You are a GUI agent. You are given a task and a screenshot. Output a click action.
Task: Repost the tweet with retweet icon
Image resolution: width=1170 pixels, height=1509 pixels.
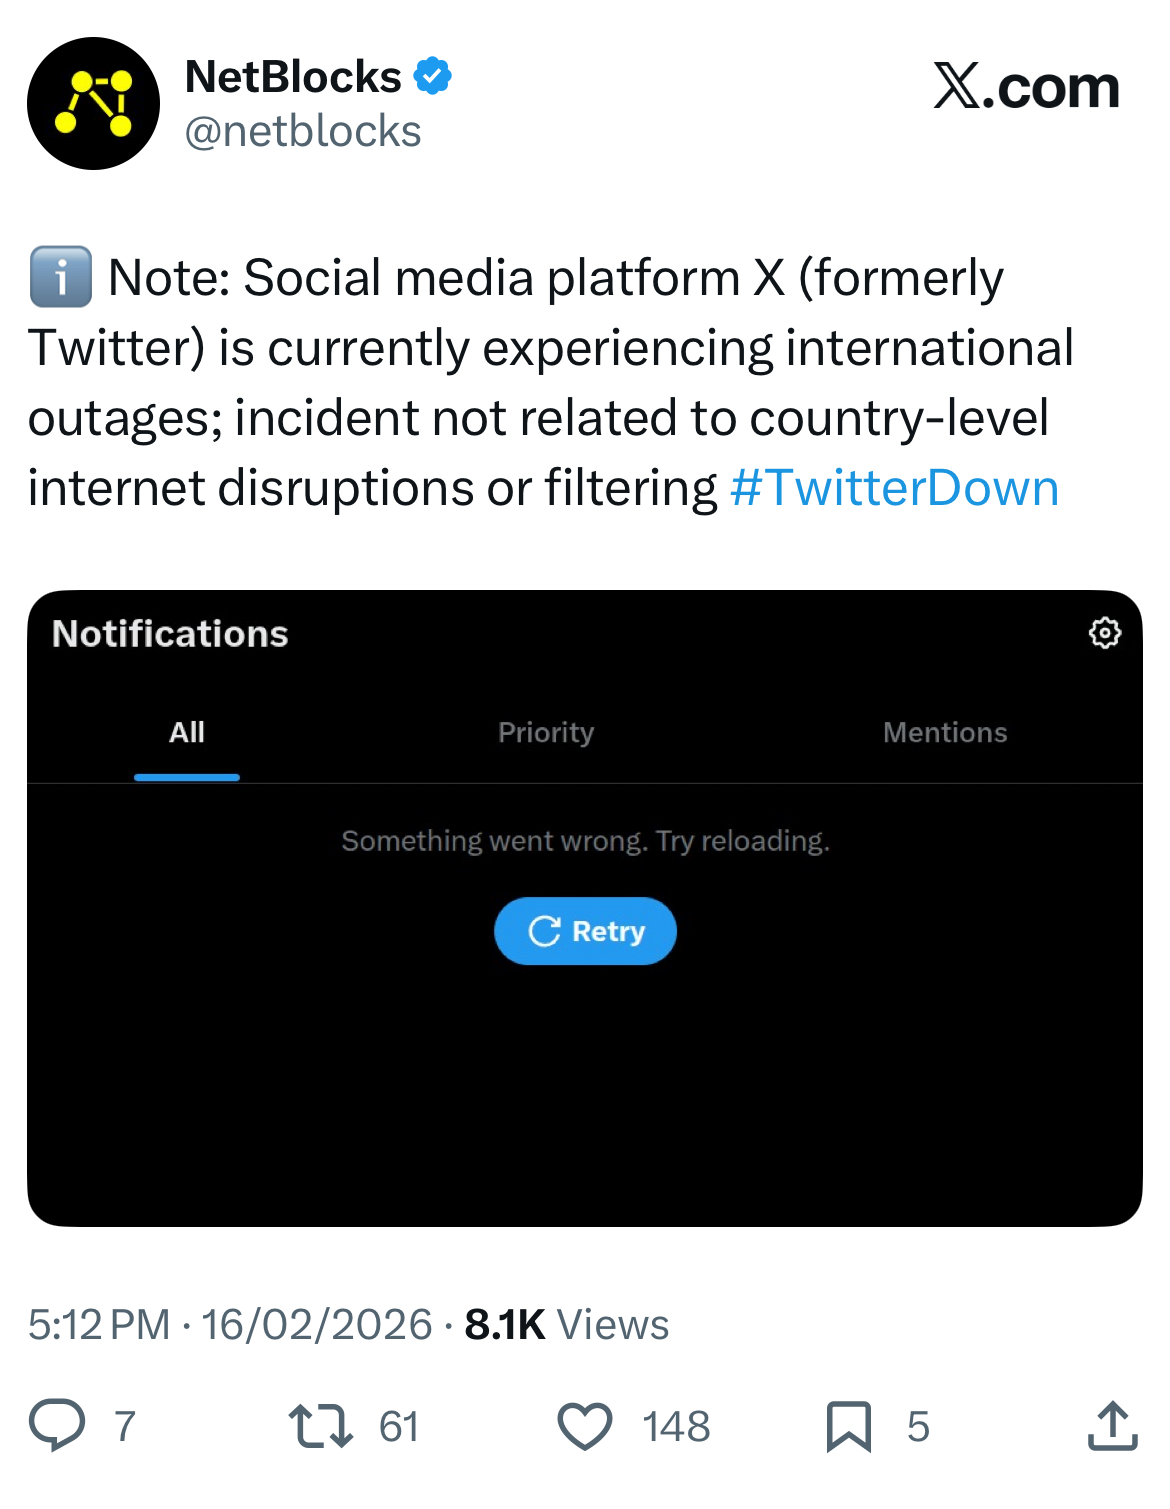click(320, 1426)
